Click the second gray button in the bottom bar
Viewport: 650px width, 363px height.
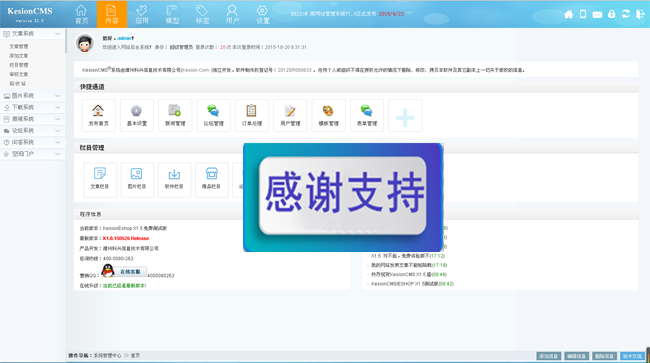click(576, 356)
